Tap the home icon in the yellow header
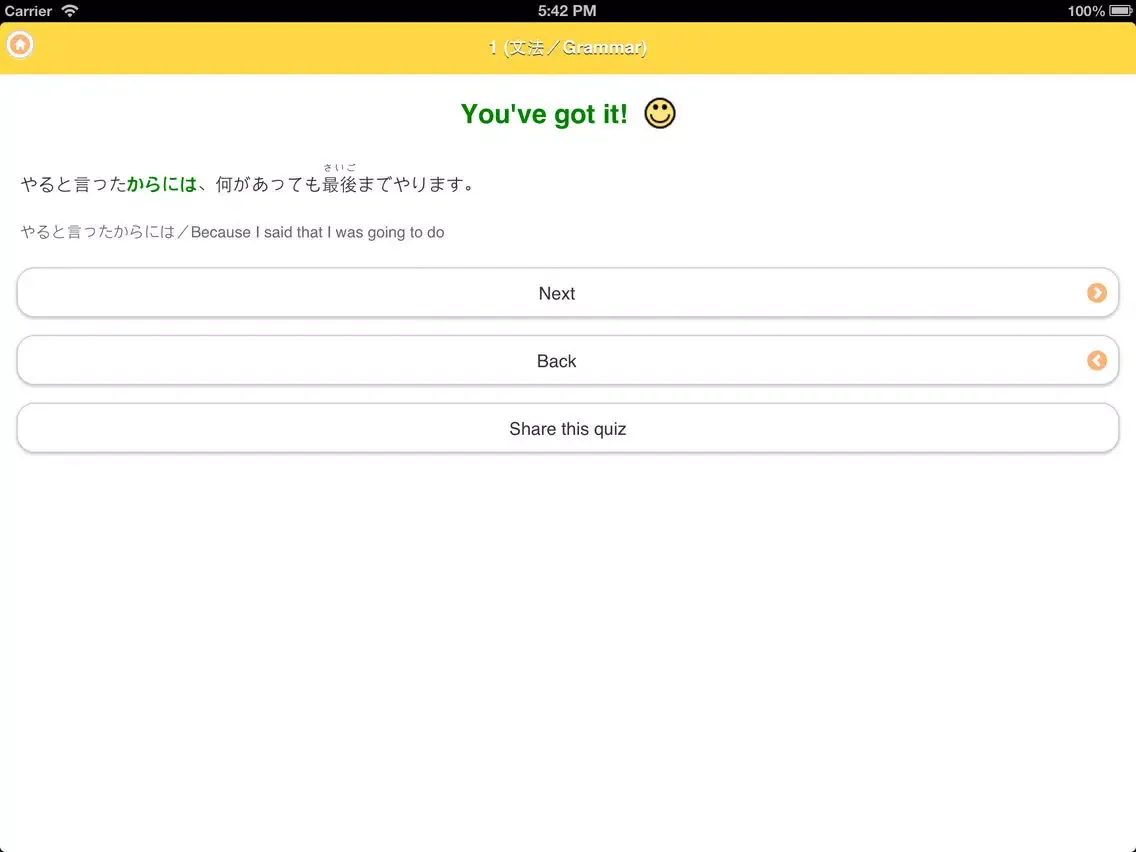Viewport: 1136px width, 852px height. click(20, 45)
